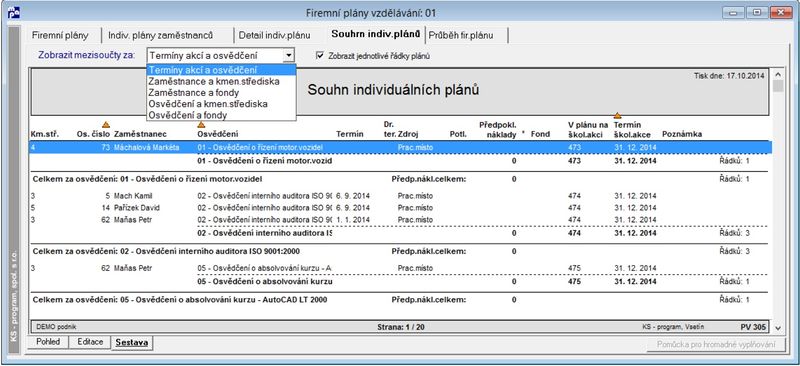Choose 'Zaměstnance a fondy' option
The image size is (800, 366).
221,93
